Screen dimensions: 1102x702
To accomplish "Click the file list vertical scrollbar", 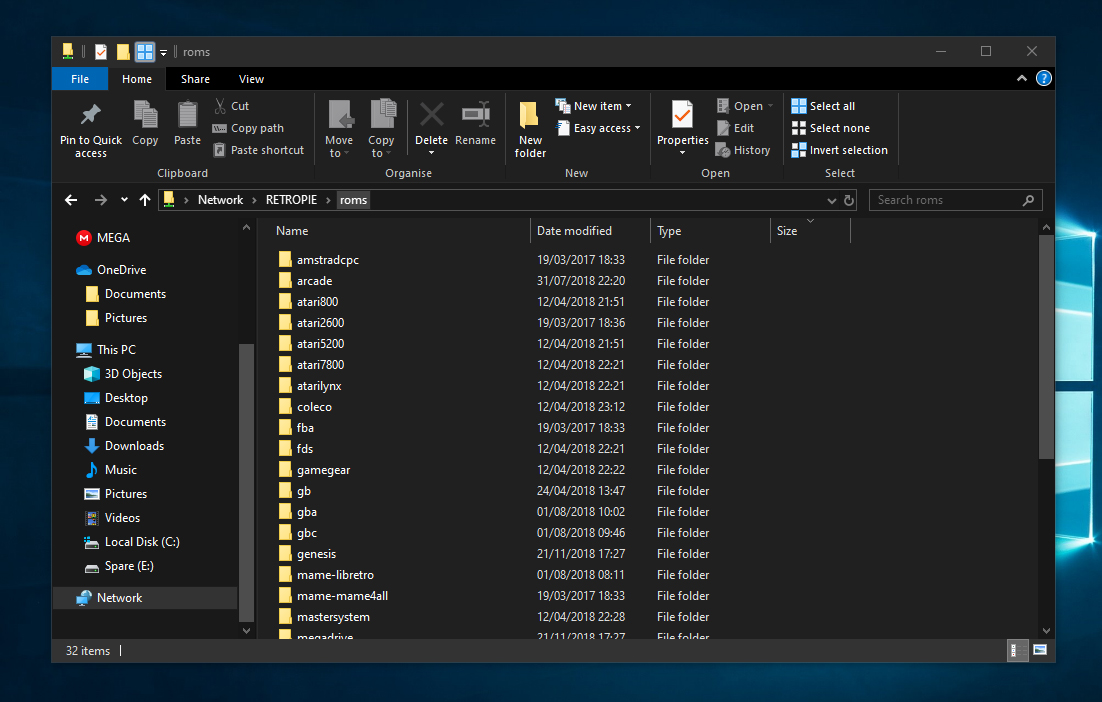I will (x=1046, y=347).
